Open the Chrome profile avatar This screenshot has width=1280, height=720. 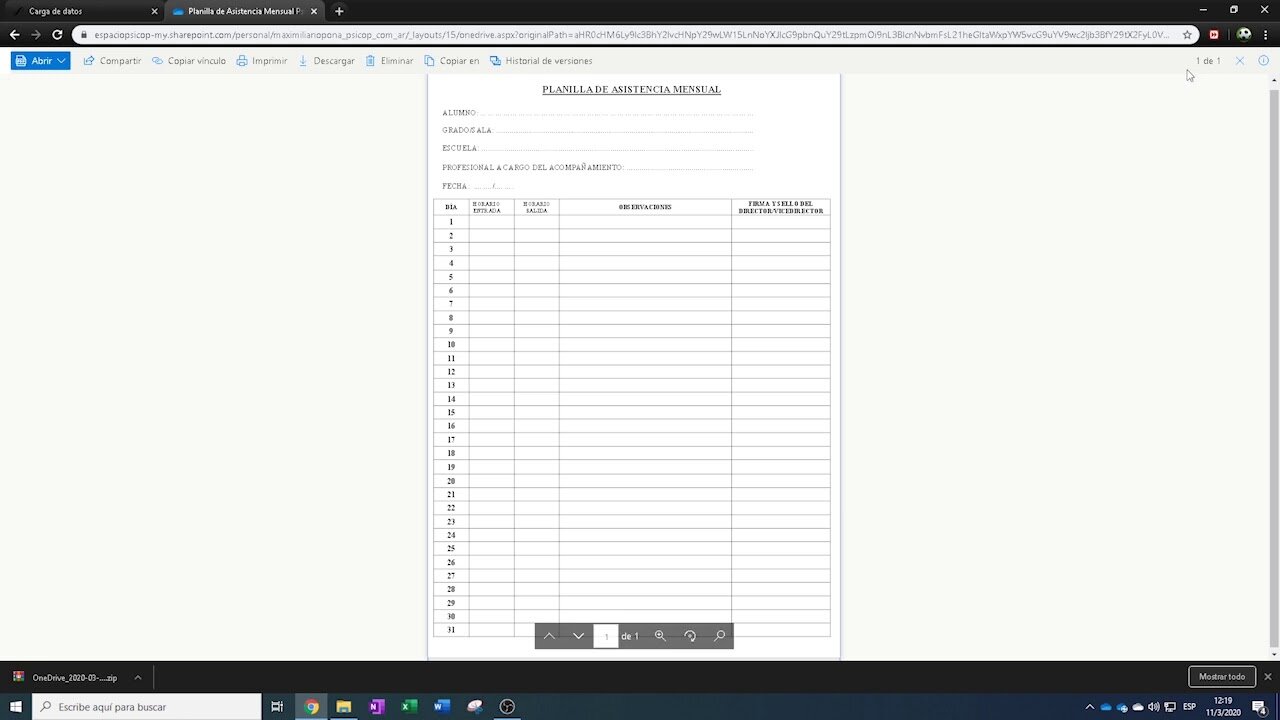coord(1243,34)
